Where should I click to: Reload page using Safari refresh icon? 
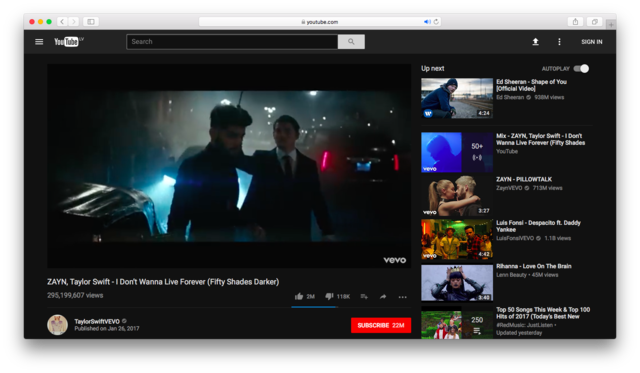(x=436, y=22)
